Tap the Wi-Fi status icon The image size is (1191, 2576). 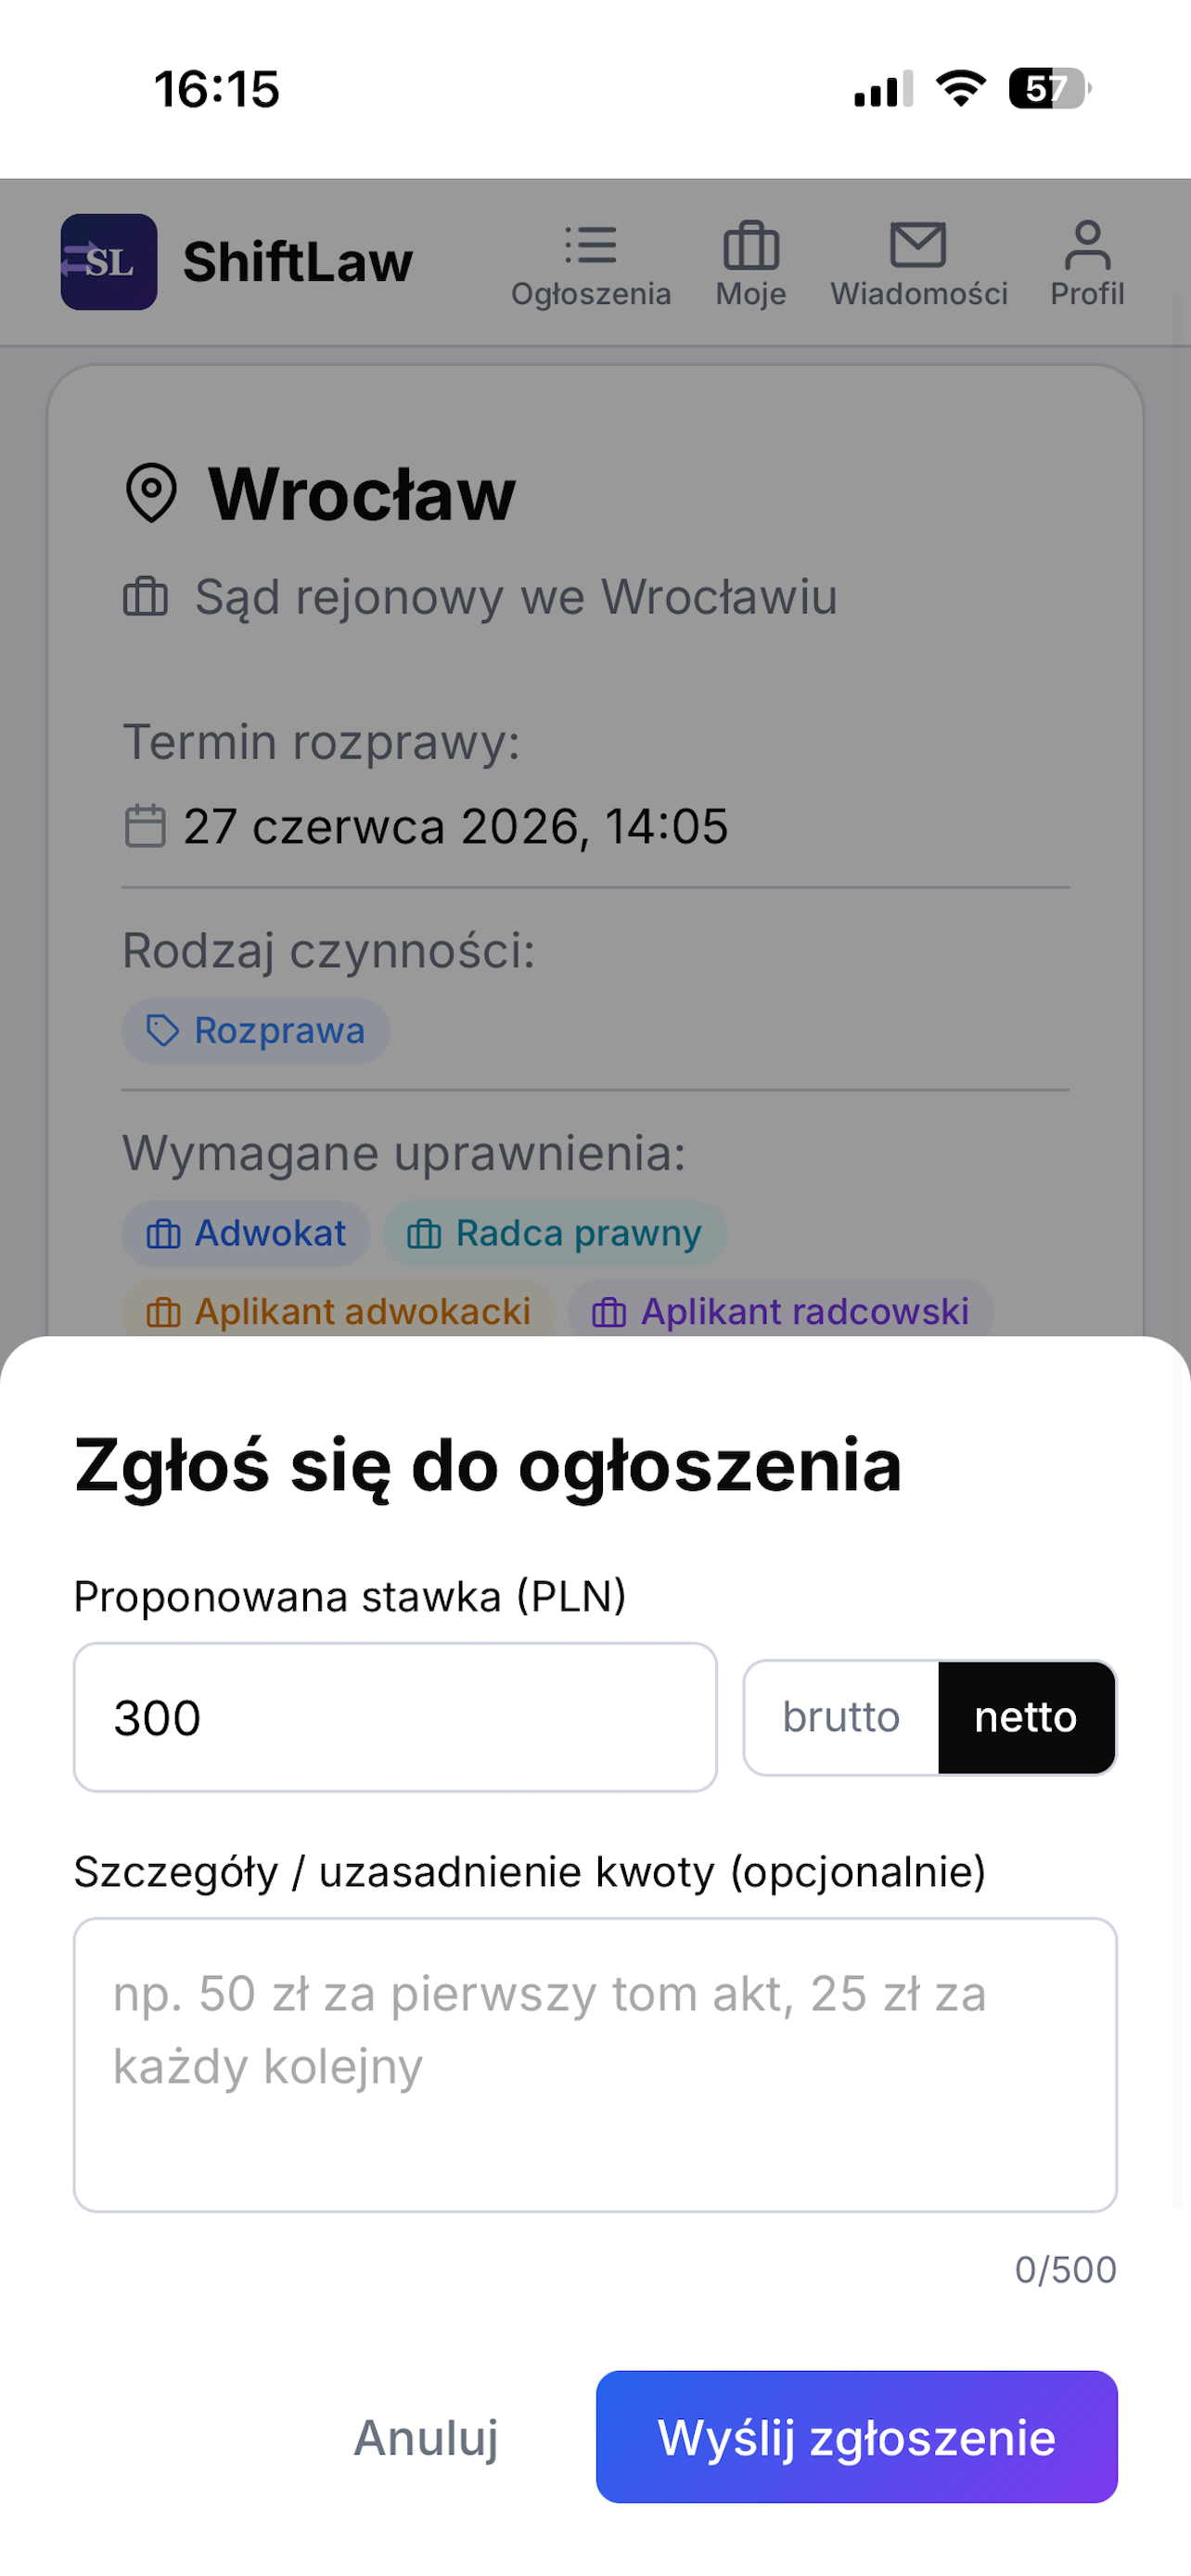click(x=961, y=88)
